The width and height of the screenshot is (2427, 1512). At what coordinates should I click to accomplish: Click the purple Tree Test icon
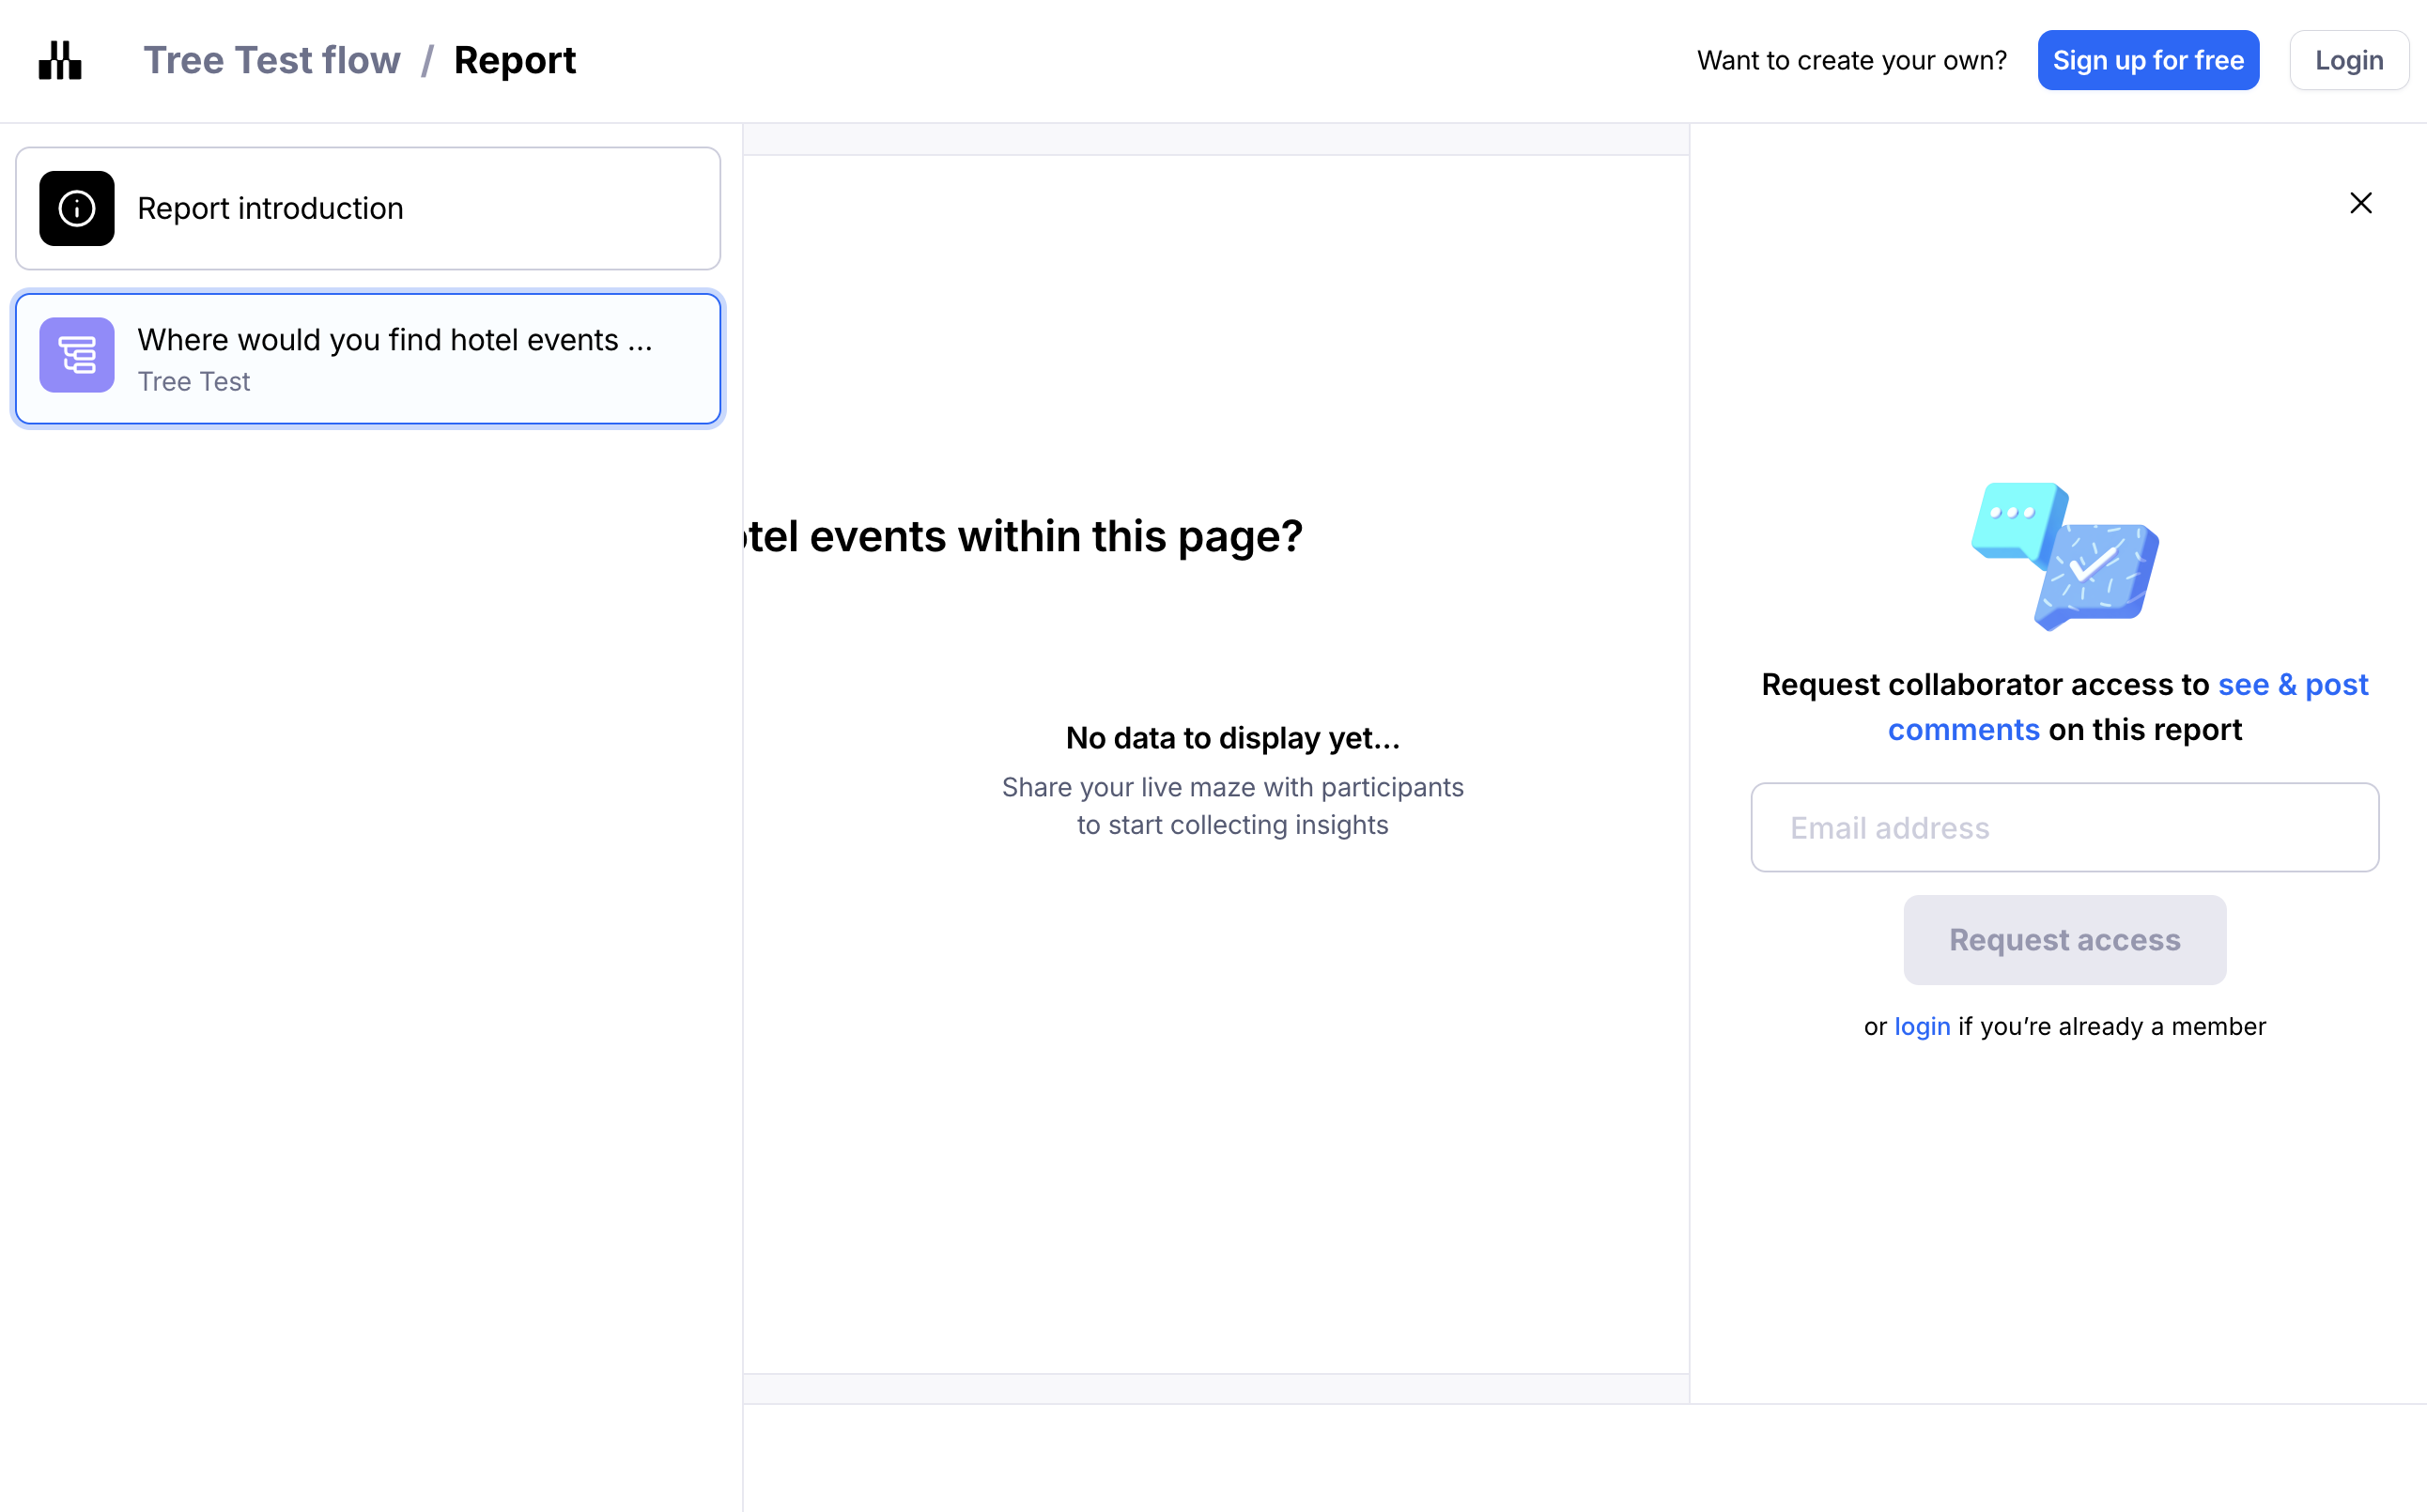[77, 355]
